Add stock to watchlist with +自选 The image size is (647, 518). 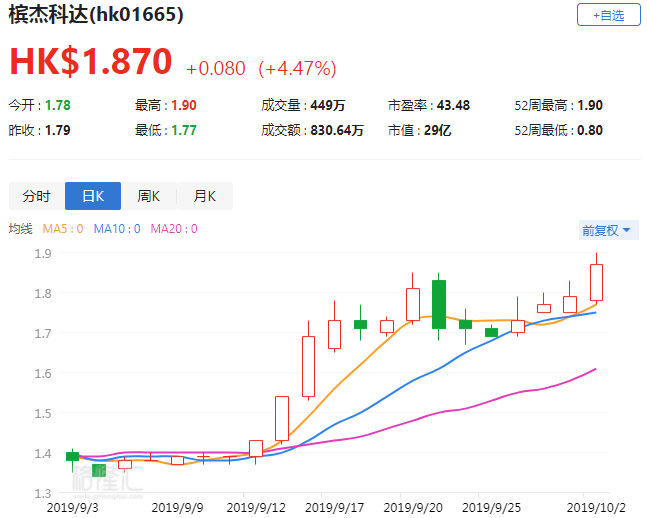point(608,15)
